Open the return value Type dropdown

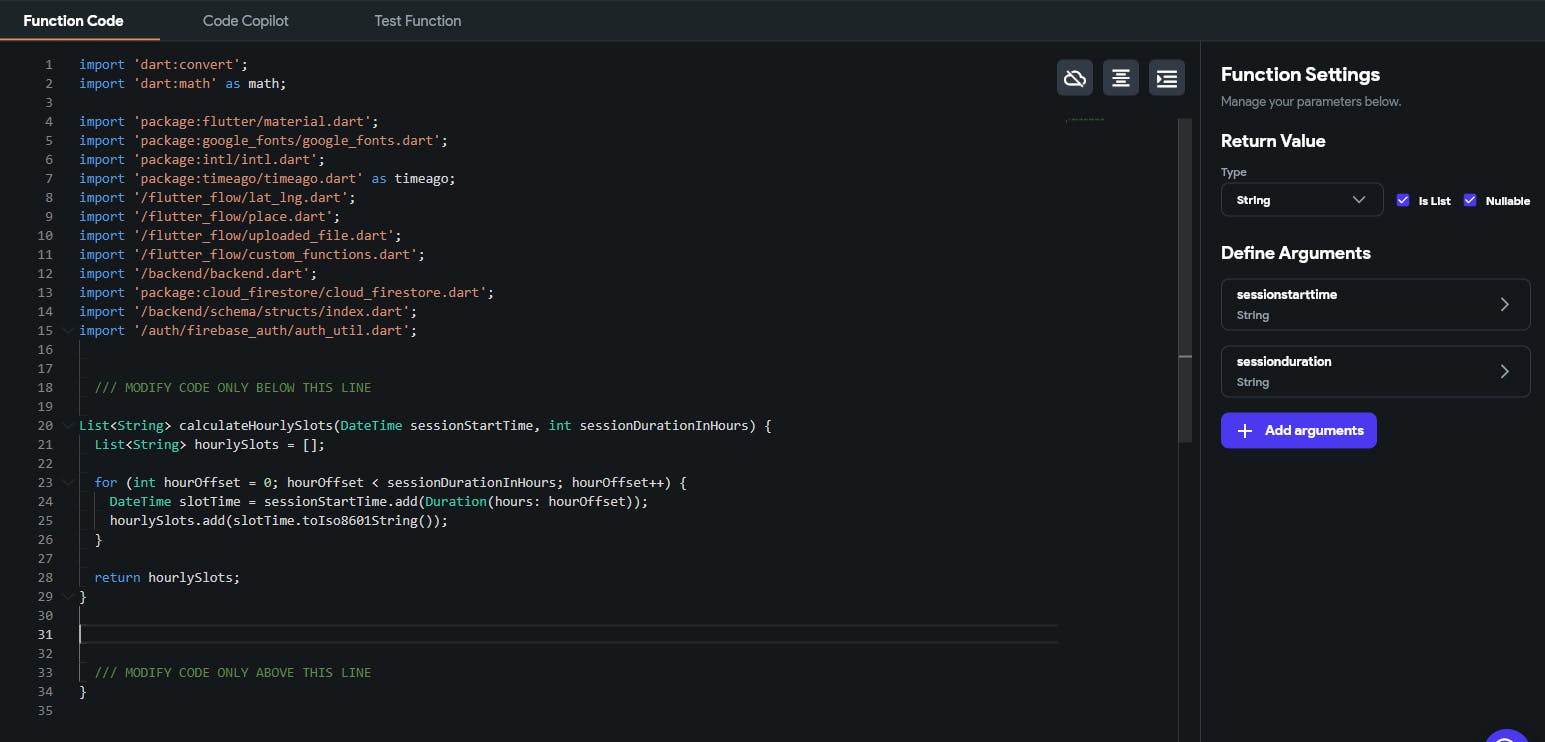pos(1301,200)
